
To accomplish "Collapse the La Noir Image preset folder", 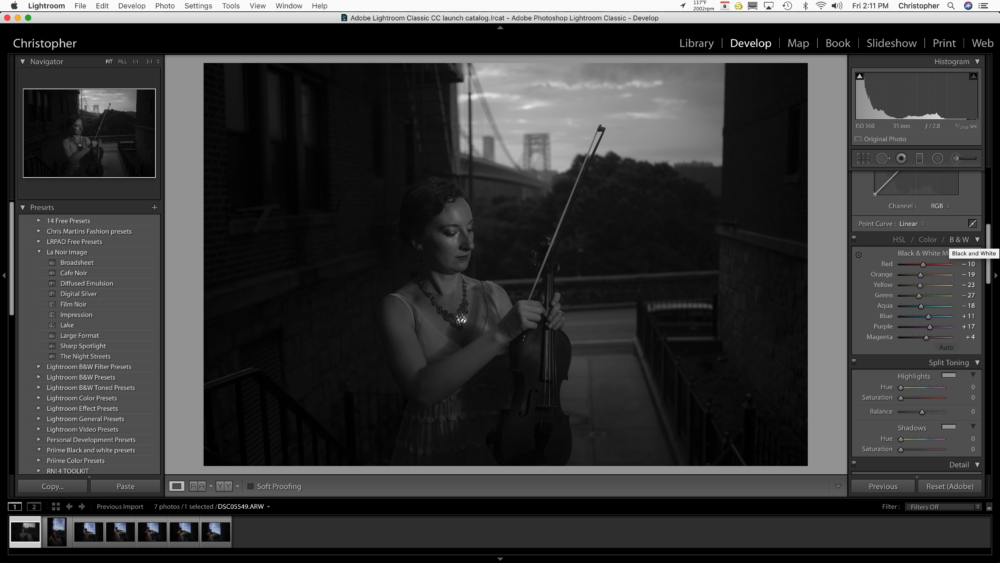I will click(39, 252).
